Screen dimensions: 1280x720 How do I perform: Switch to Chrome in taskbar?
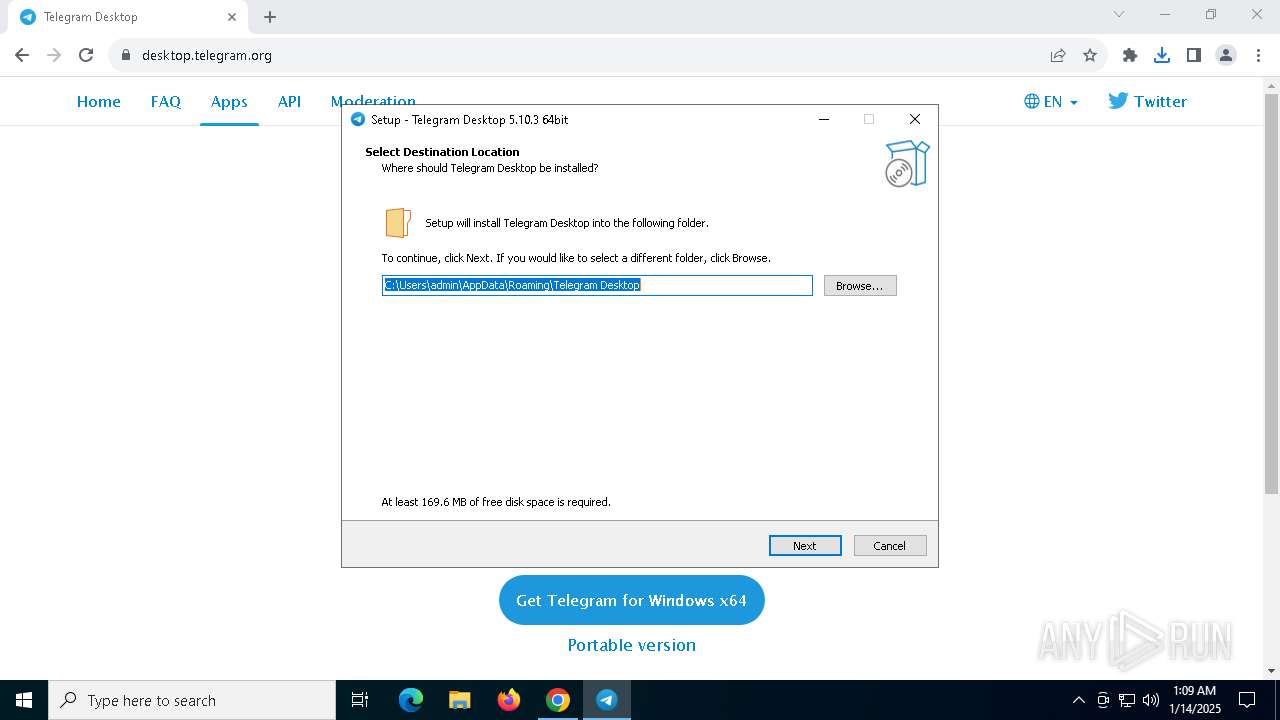coord(558,700)
